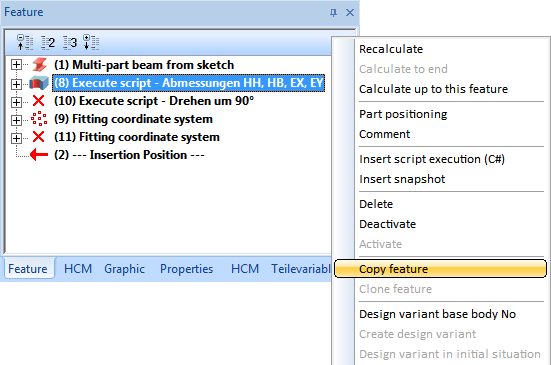The width and height of the screenshot is (551, 365).
Task: Show feature tree to level 3 icon
Action: click(x=70, y=43)
